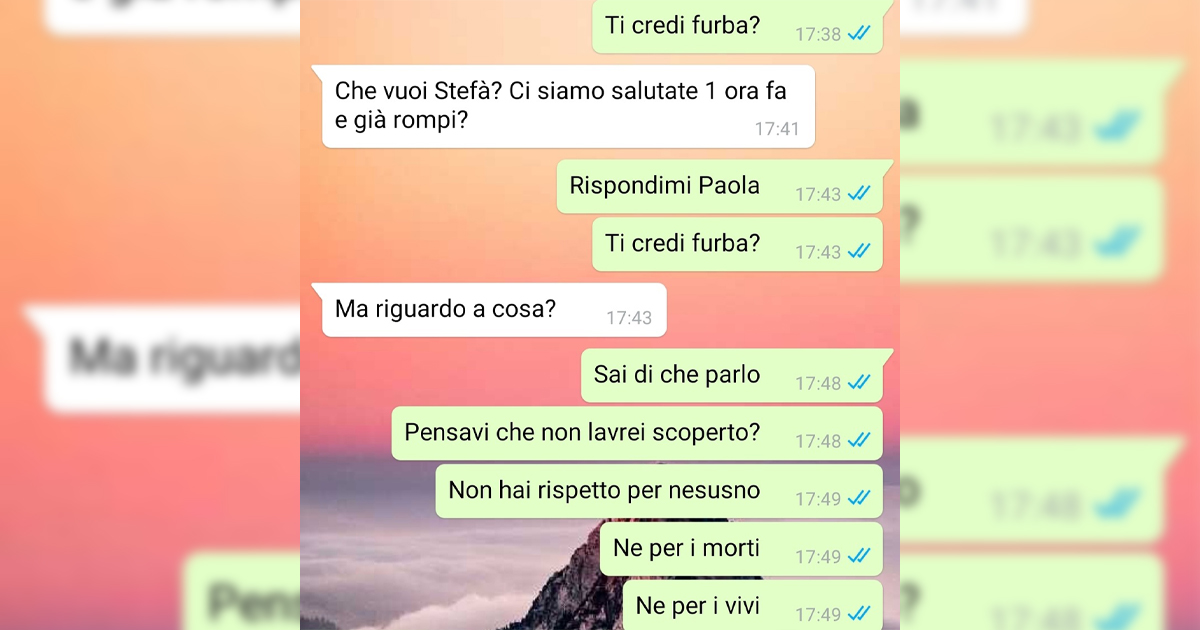Image resolution: width=1200 pixels, height=630 pixels.
Task: Tap the 'Ne per i morti' message
Action: pyautogui.click(x=741, y=549)
